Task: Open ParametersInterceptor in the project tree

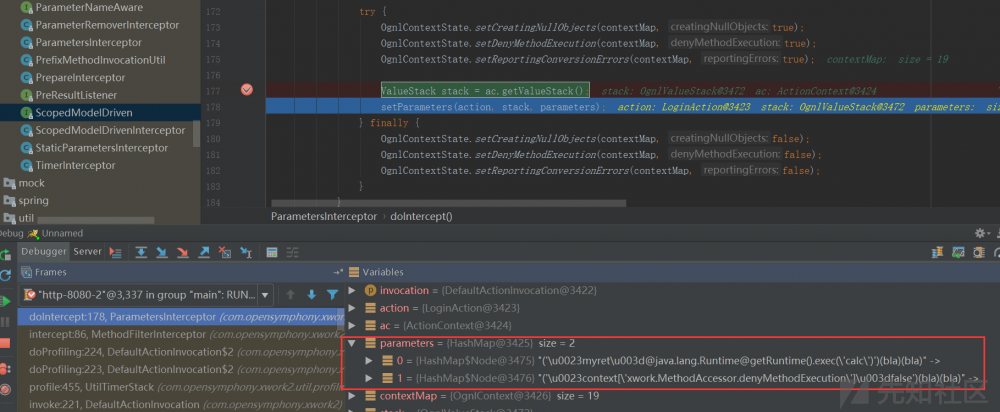Action: pyautogui.click(x=89, y=43)
